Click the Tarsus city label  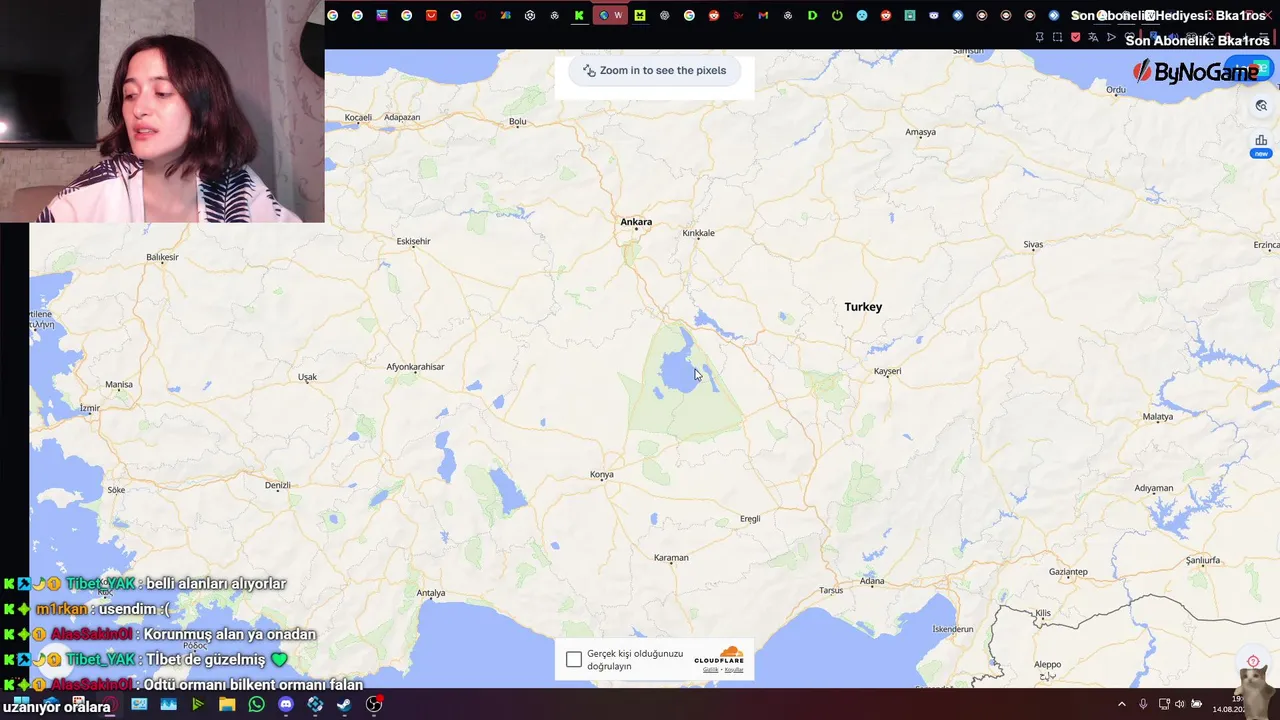pyautogui.click(x=831, y=590)
